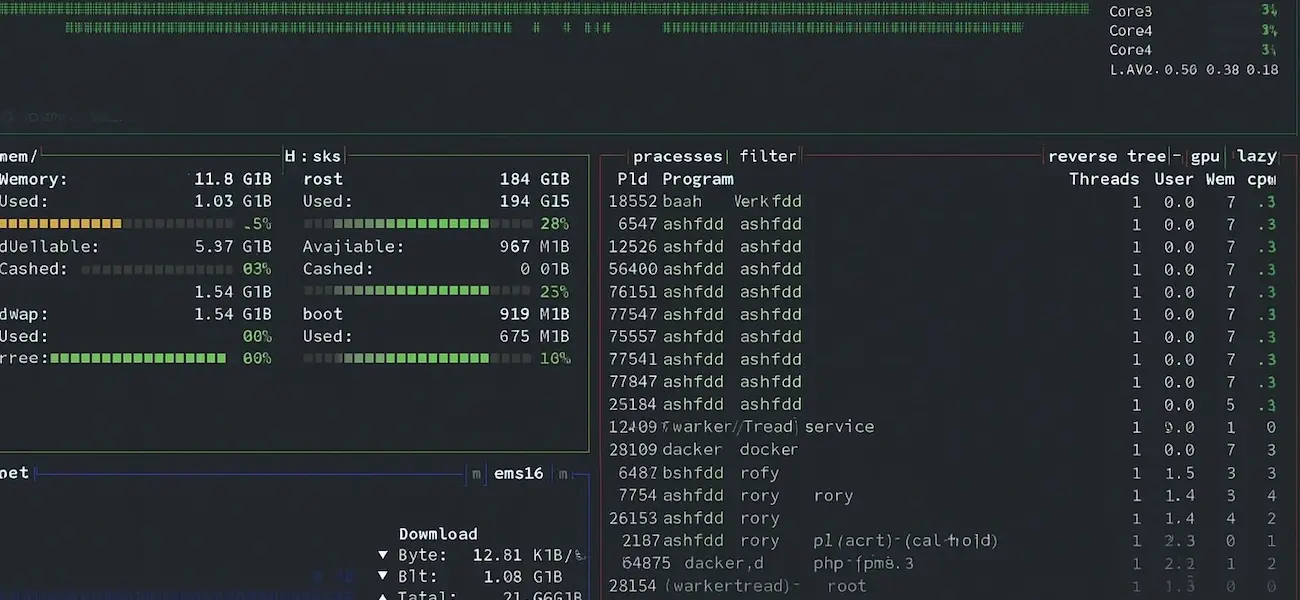Switch the lazy sorting mode selector
Image resolution: width=1300 pixels, height=600 pixels.
(1256, 156)
